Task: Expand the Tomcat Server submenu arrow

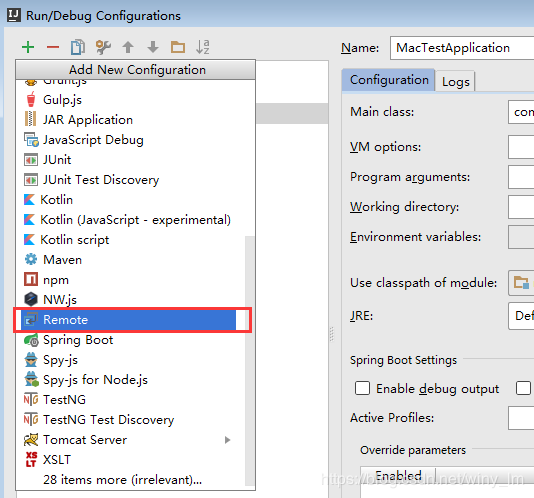Action: tap(227, 440)
